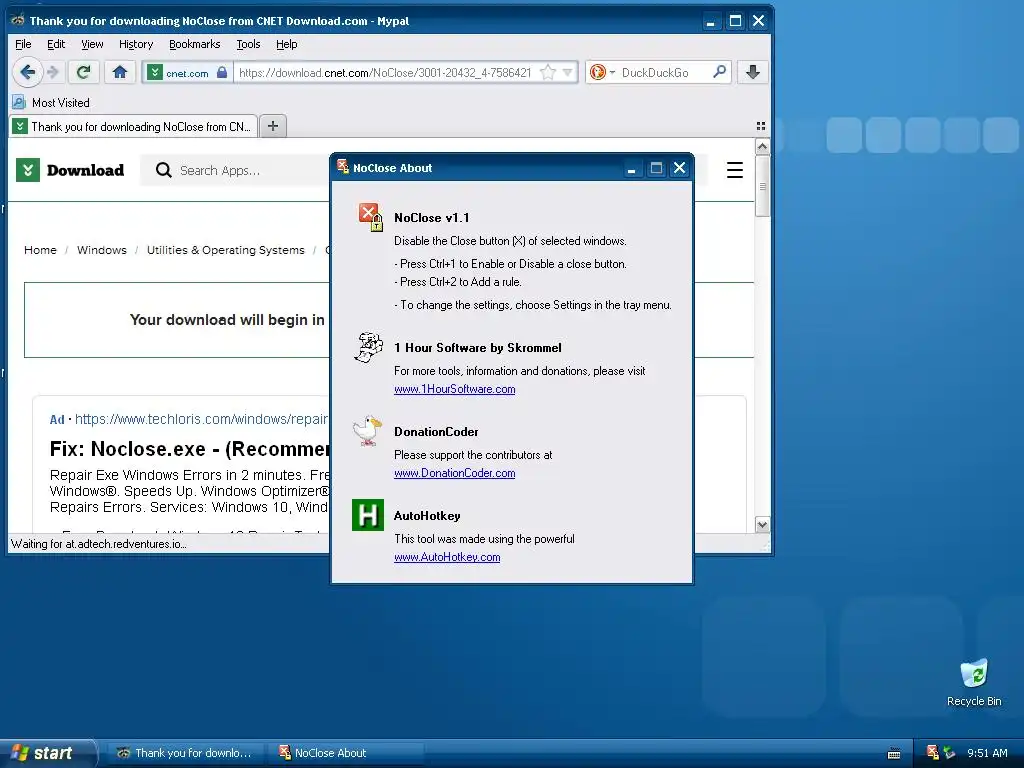Screen dimensions: 1024x768
Task: Open the Tools menu
Action: pos(248,44)
